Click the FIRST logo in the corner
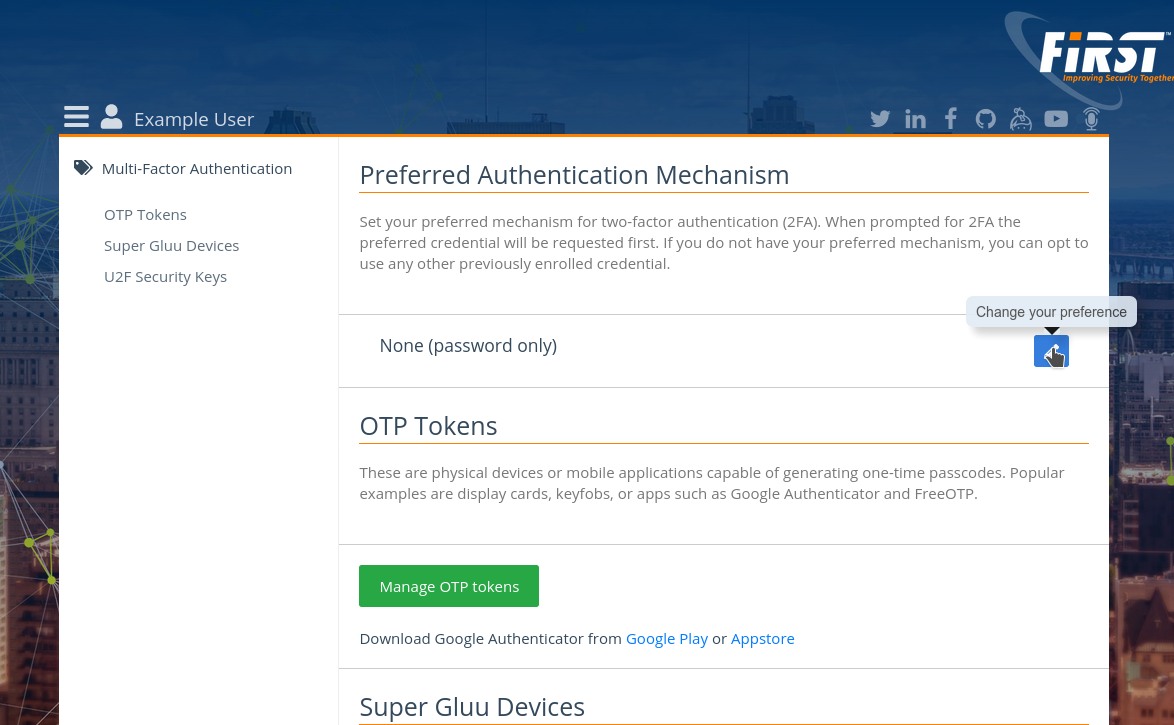1174x725 pixels. (x=1089, y=57)
